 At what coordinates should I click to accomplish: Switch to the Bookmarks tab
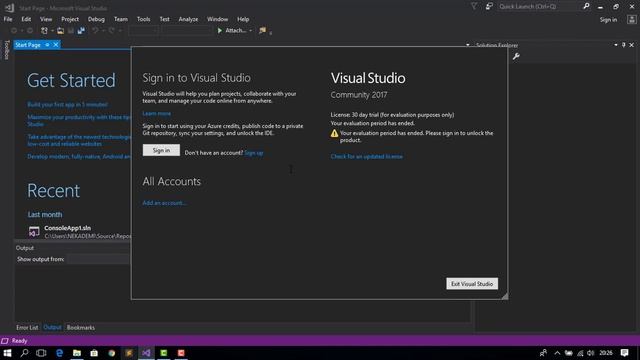pos(81,327)
